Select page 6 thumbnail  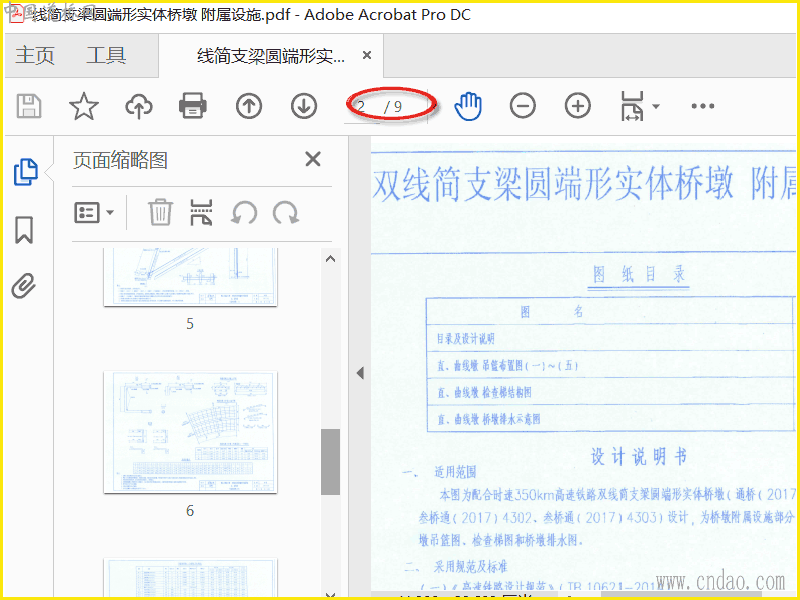(x=190, y=432)
